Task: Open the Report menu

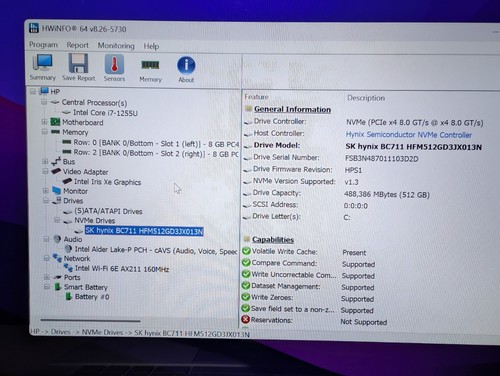Action: (77, 45)
